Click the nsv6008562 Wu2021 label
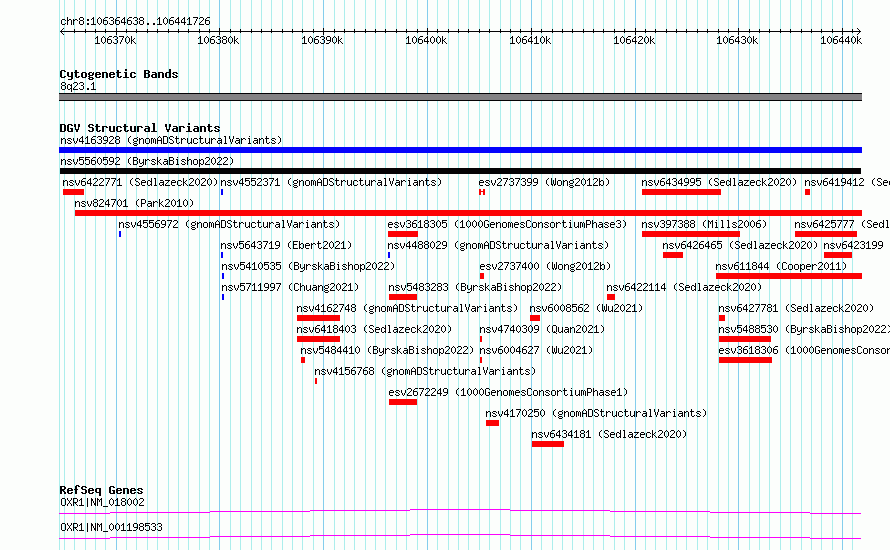The width and height of the screenshot is (890, 550). pos(586,308)
